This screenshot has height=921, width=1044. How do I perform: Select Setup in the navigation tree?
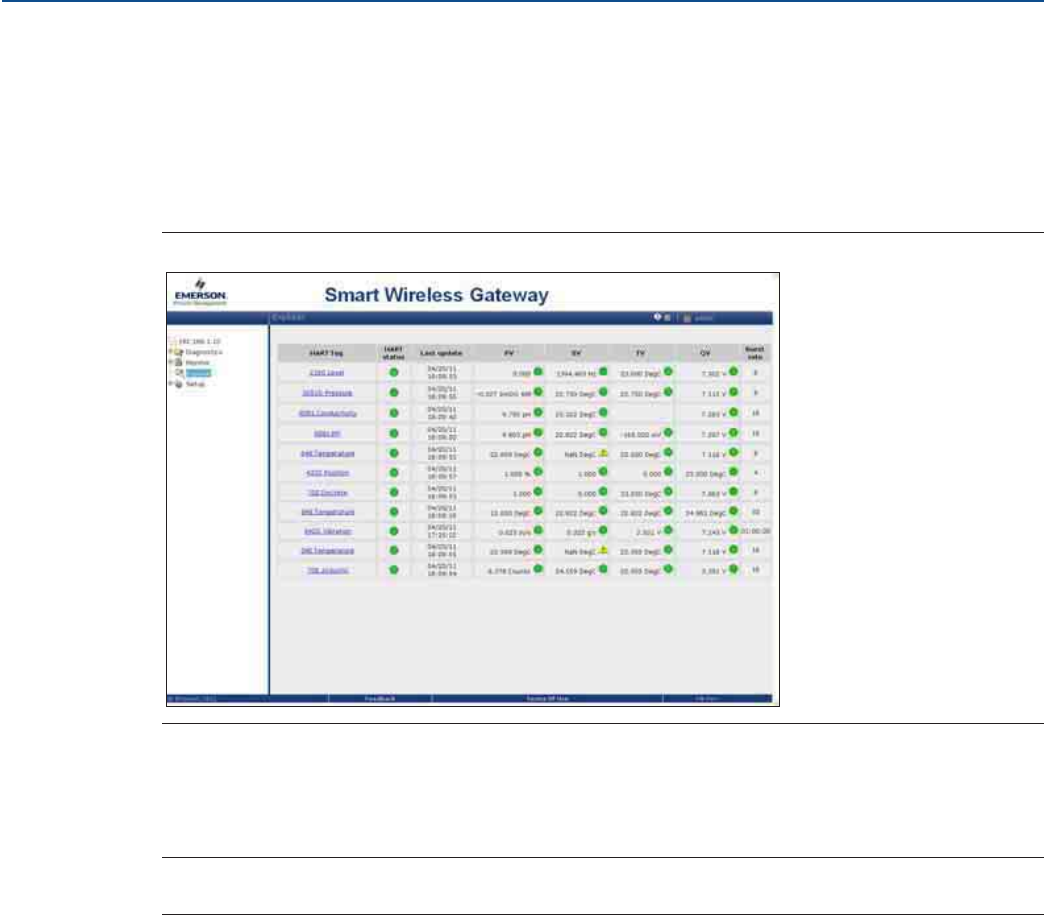[x=195, y=384]
